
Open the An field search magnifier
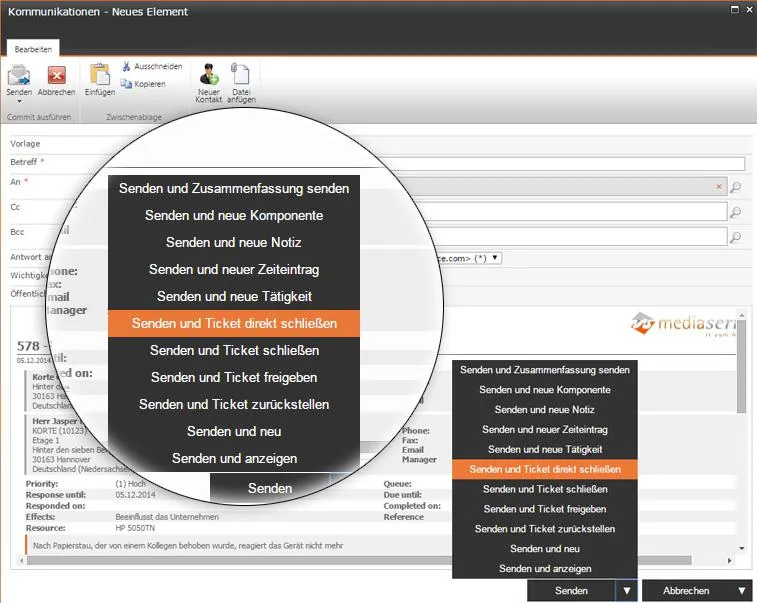click(735, 187)
